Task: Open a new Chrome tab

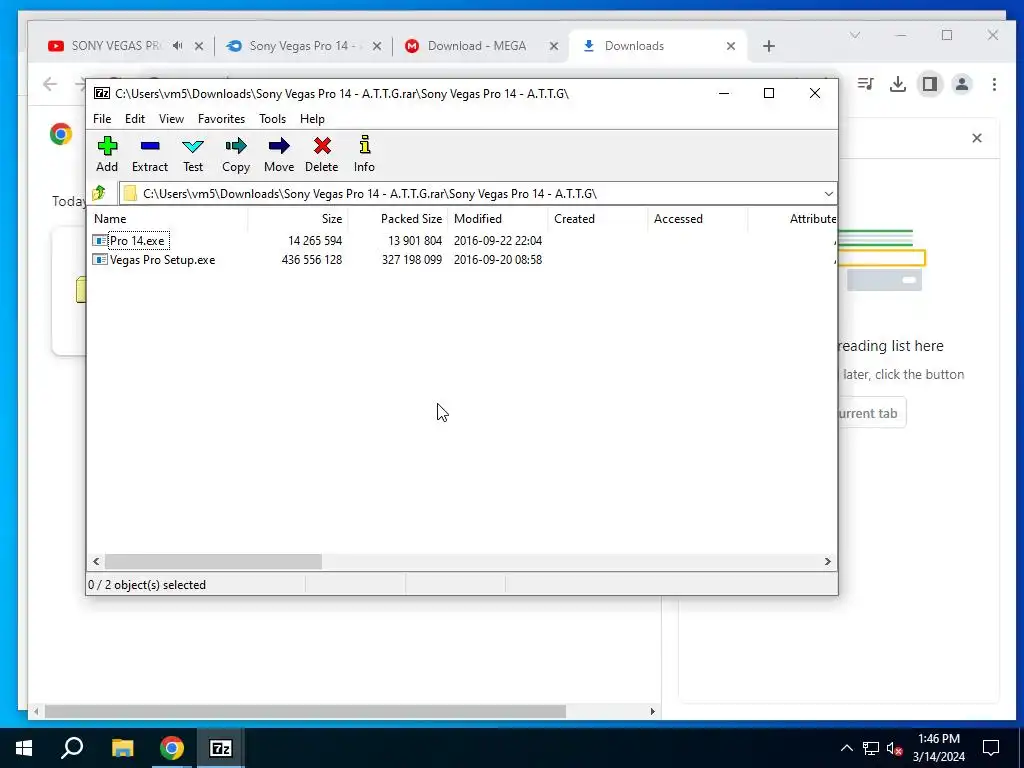Action: (x=769, y=46)
